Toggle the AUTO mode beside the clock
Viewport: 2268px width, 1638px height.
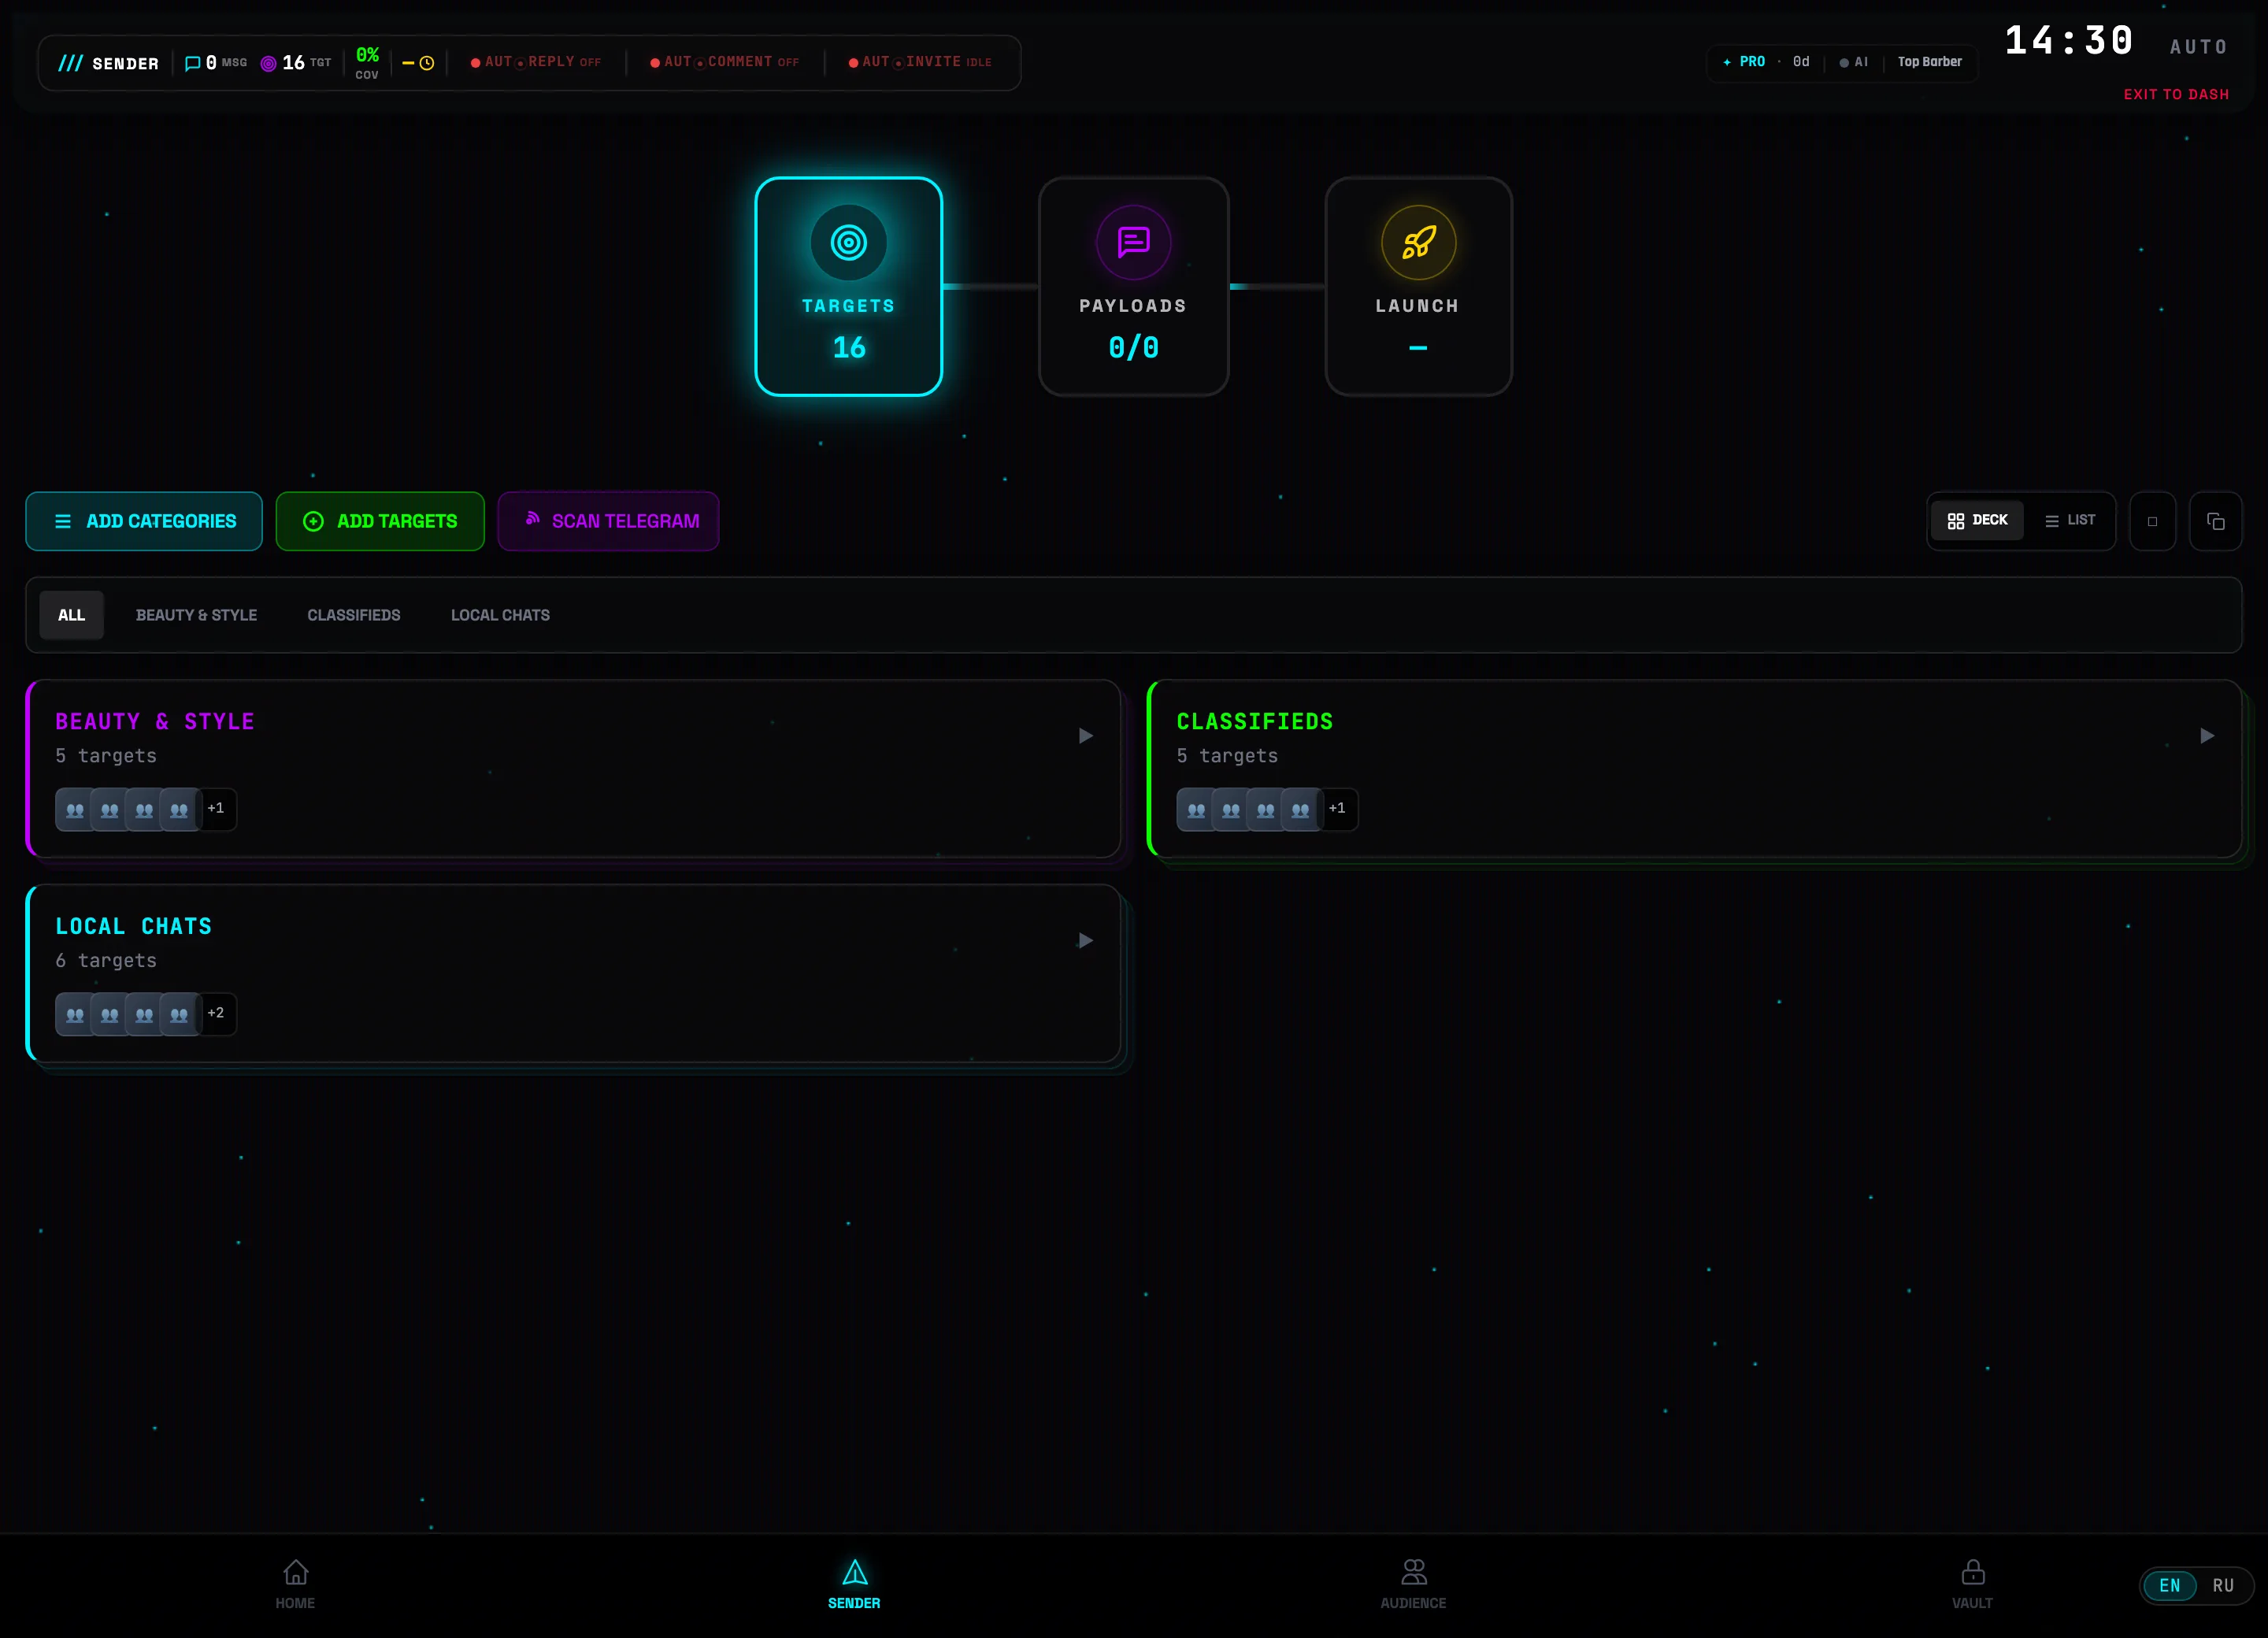click(x=2198, y=47)
